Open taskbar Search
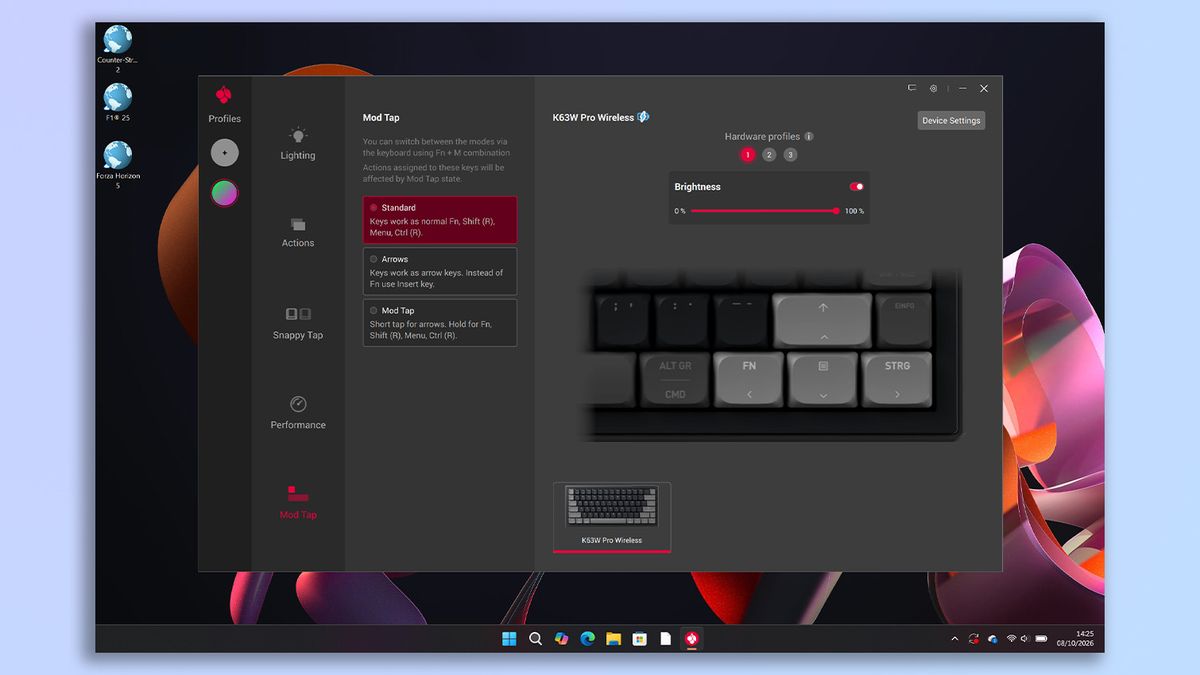 pyautogui.click(x=535, y=639)
